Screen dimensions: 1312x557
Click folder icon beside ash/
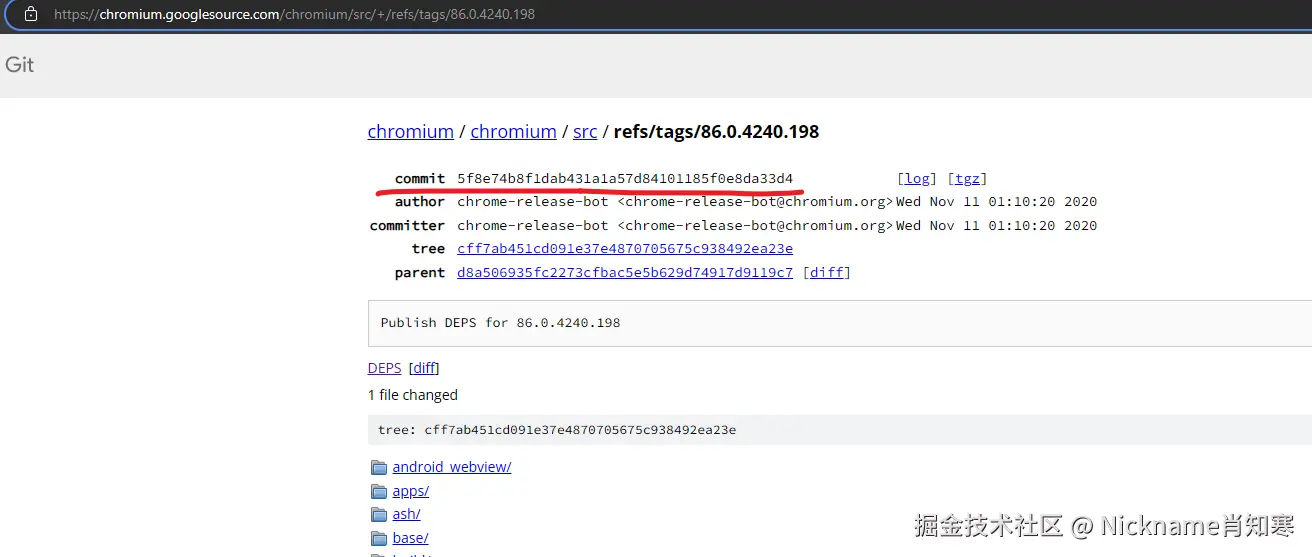[x=379, y=515]
